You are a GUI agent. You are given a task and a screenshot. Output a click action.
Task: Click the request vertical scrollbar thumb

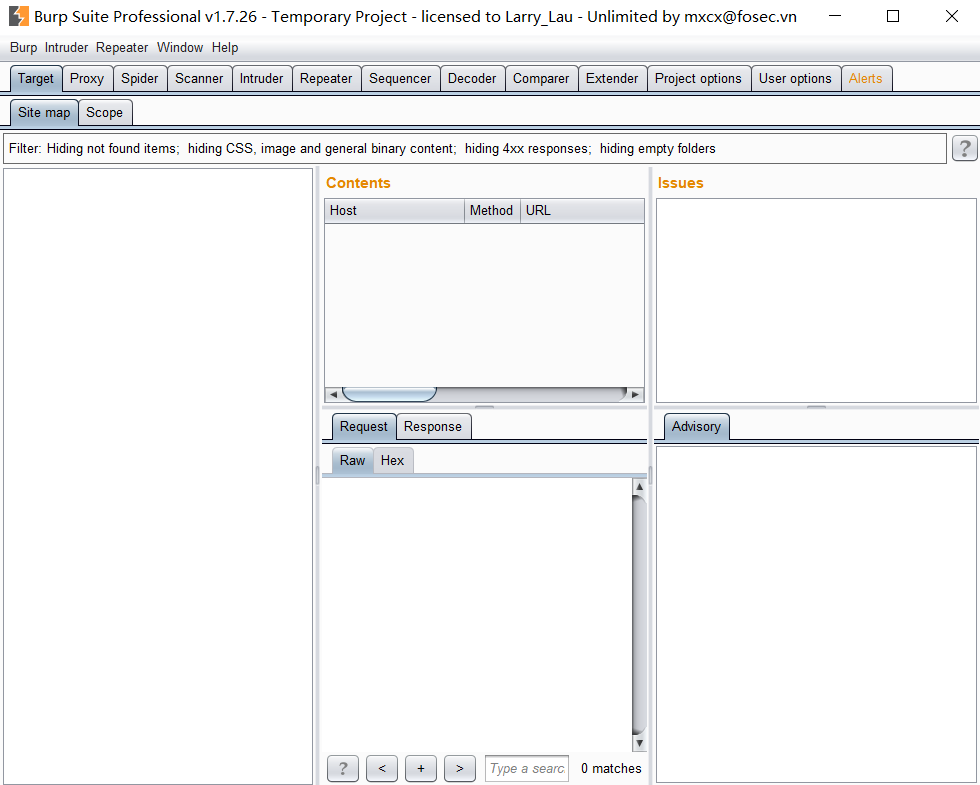(x=639, y=614)
